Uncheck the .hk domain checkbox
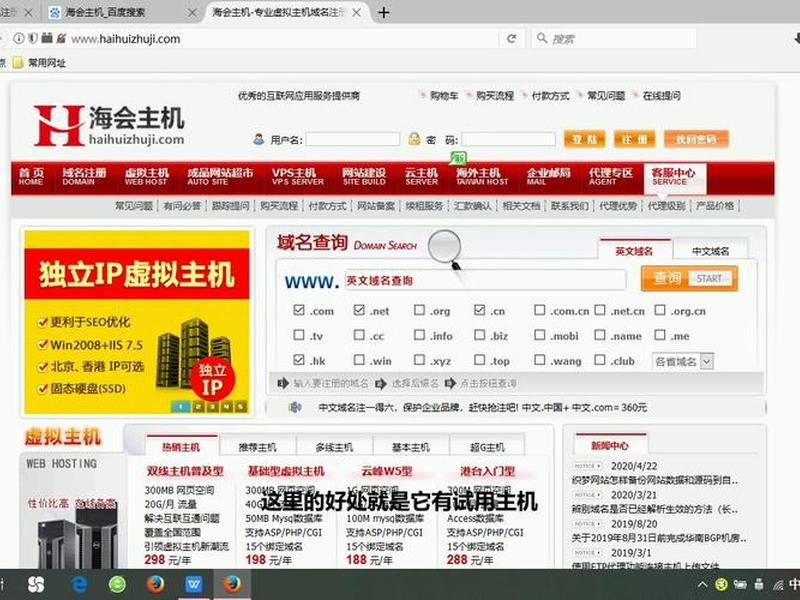The height and width of the screenshot is (600, 800). point(299,360)
